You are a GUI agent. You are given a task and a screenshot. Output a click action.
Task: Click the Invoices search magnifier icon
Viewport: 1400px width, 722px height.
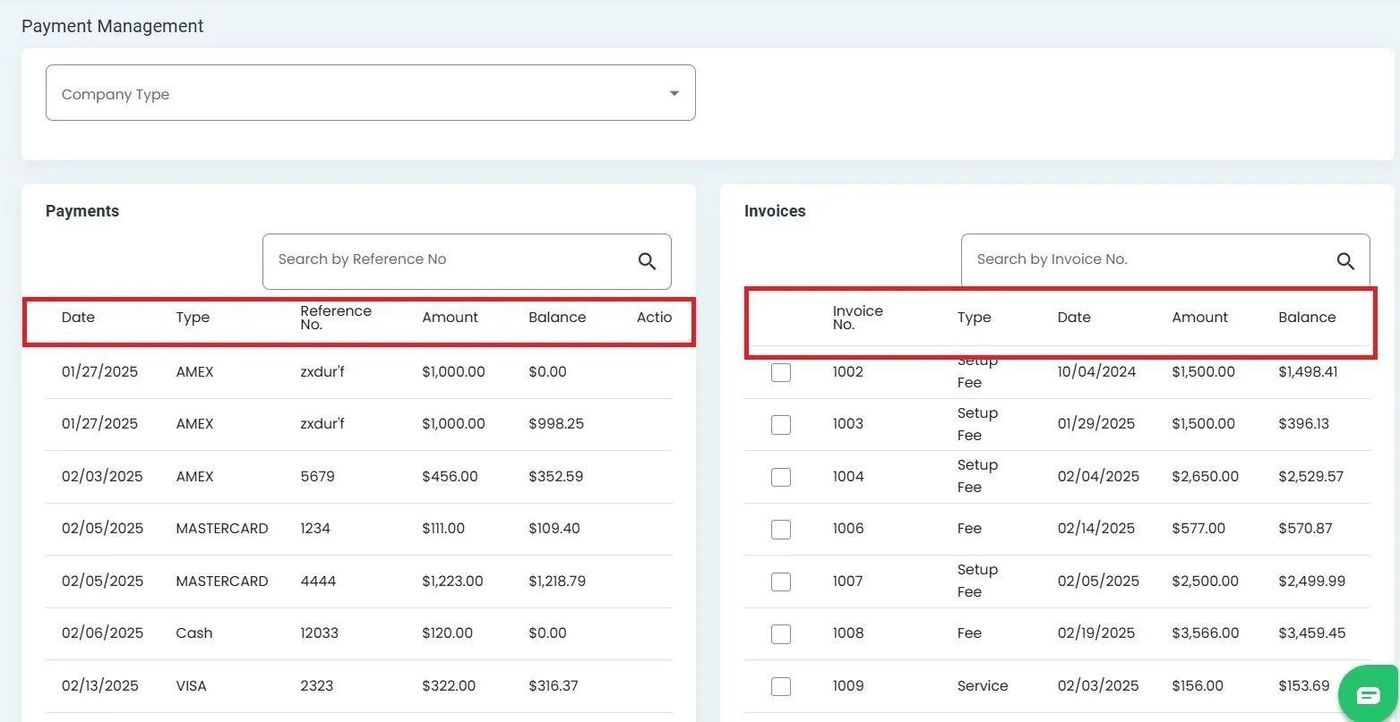click(x=1345, y=261)
